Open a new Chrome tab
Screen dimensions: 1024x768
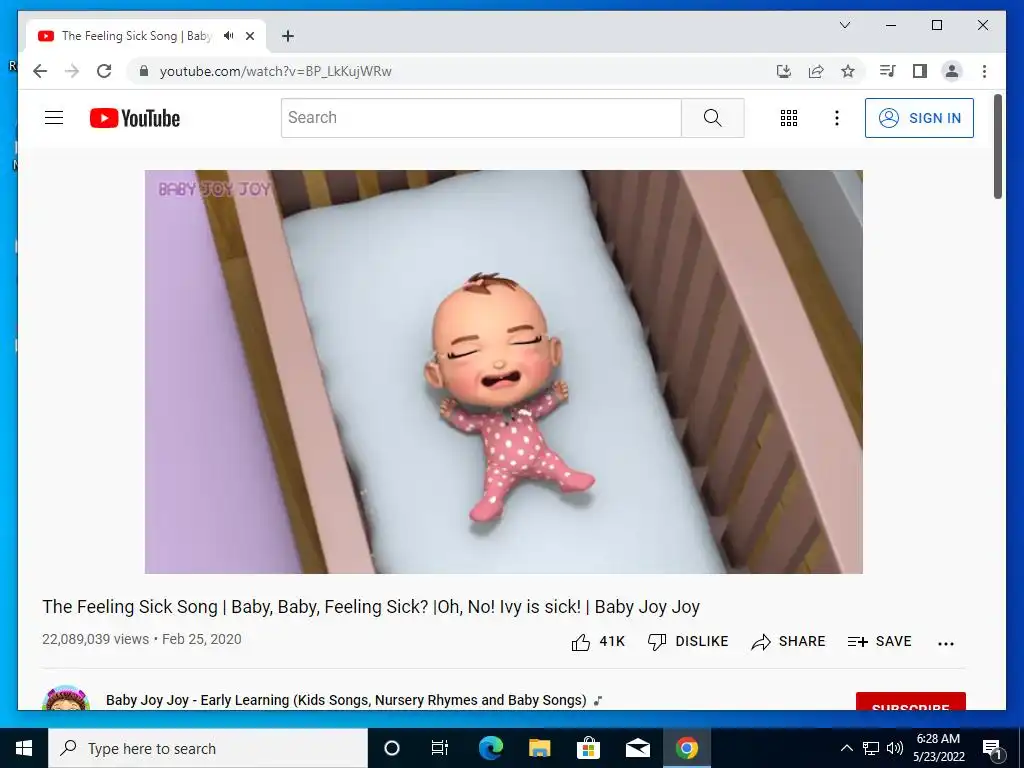pos(287,36)
